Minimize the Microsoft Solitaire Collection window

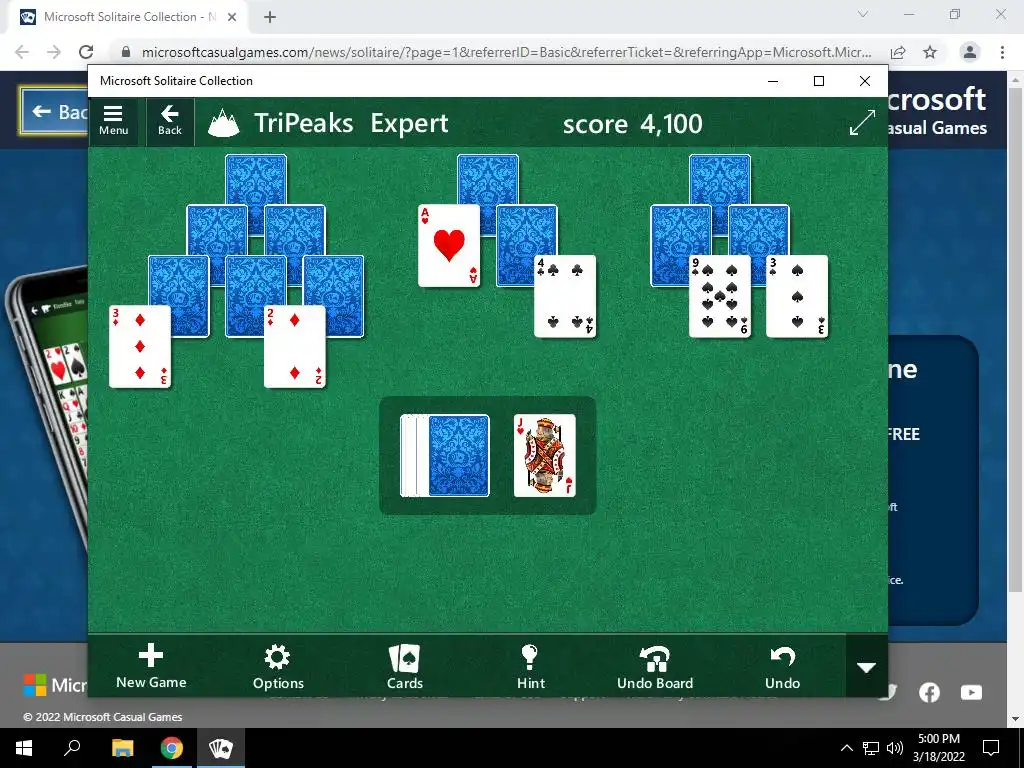point(773,81)
